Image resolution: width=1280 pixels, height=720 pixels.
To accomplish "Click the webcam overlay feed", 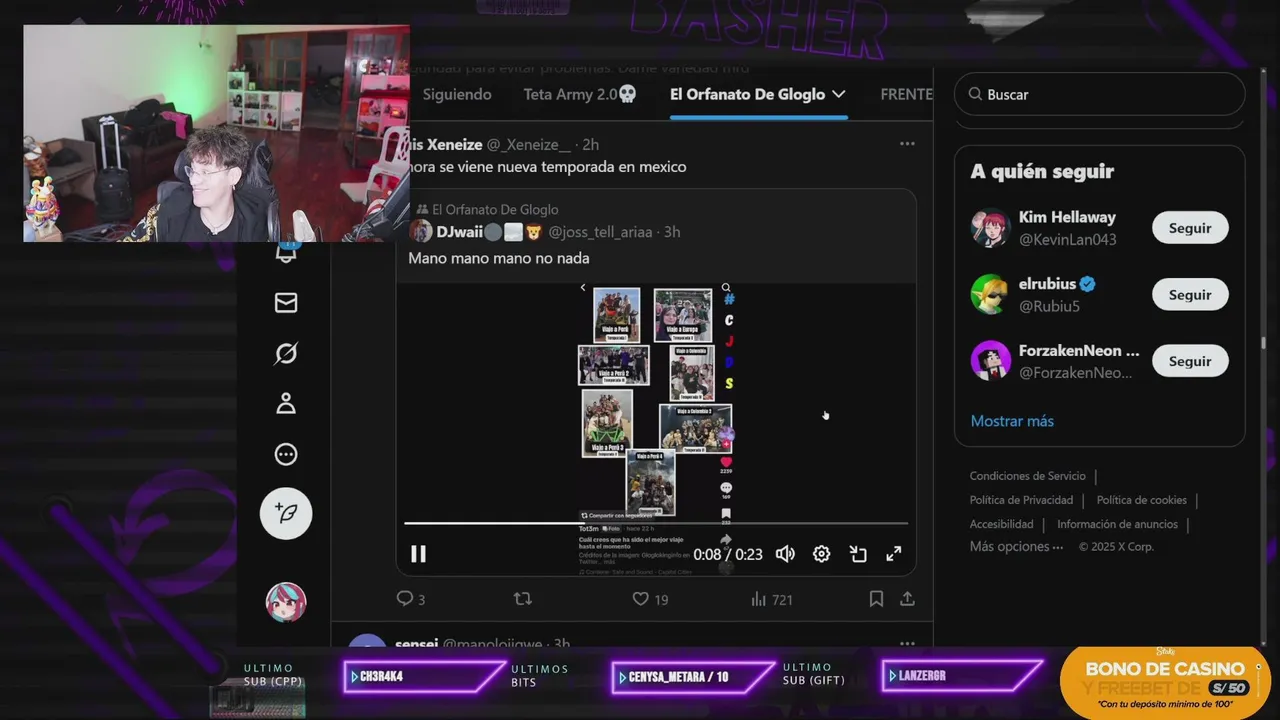I will (x=216, y=133).
